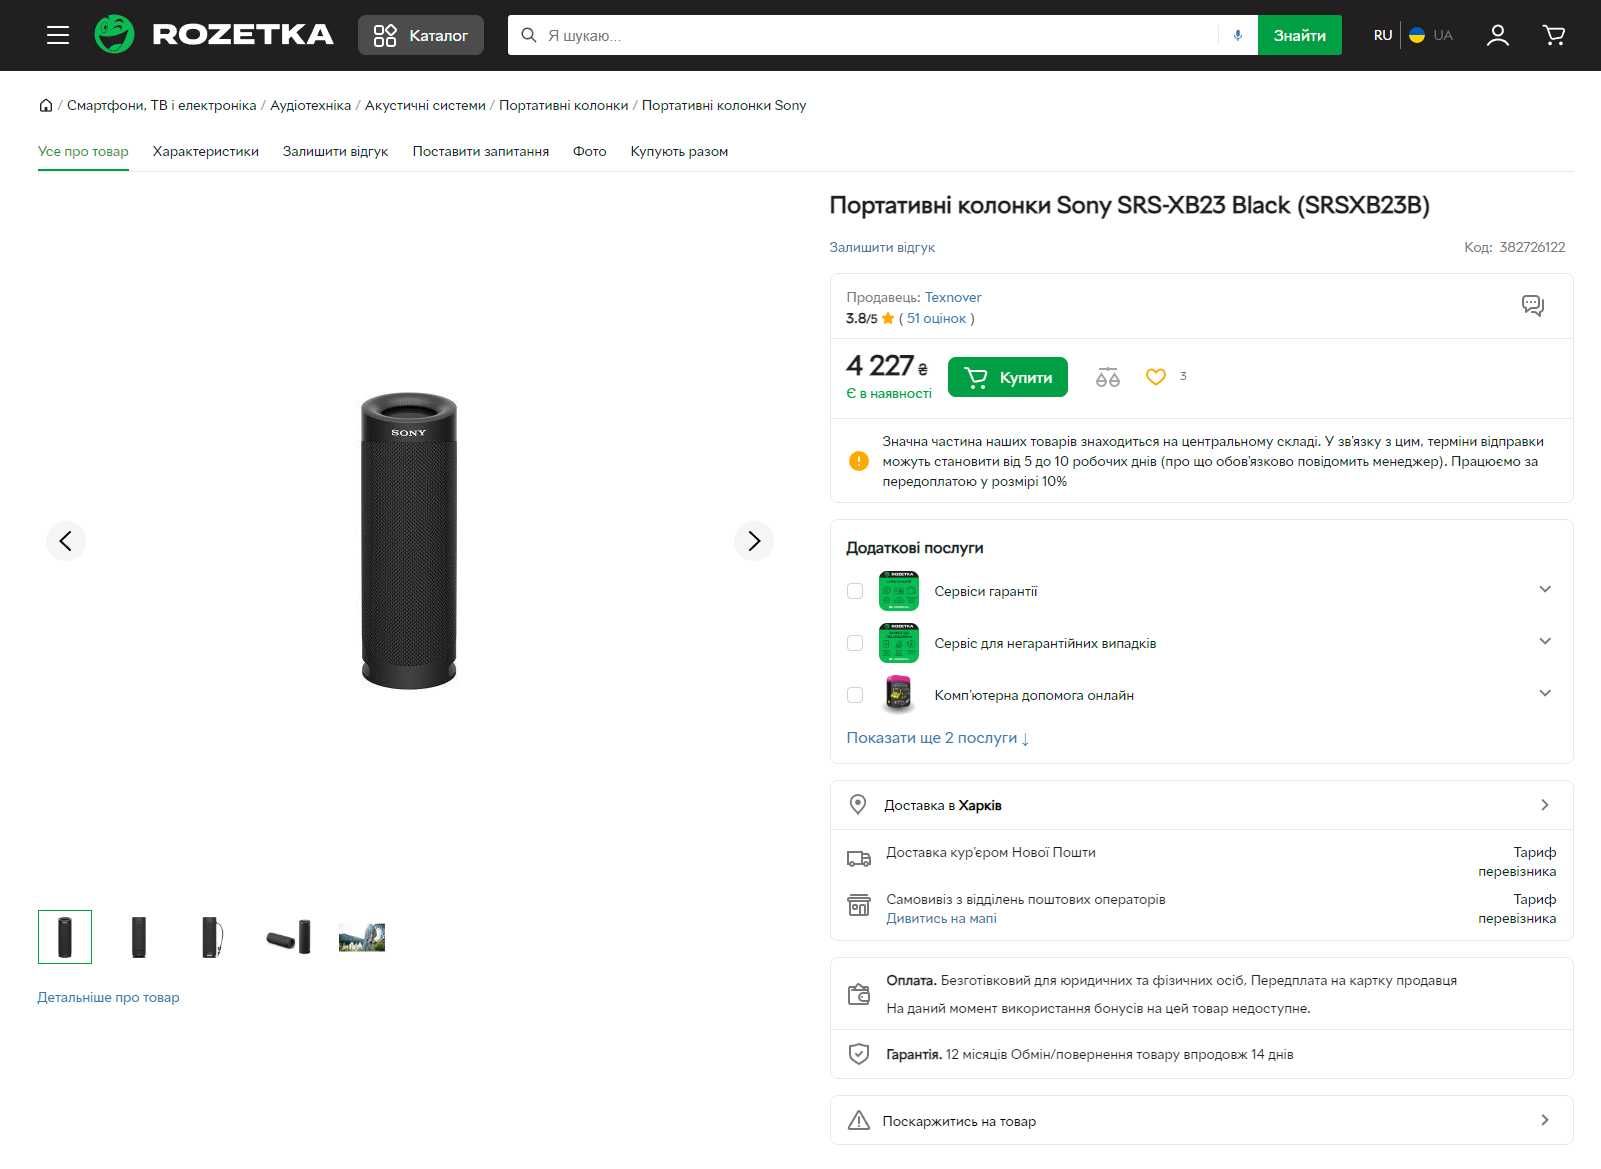Open seller Texnover link
Image resolution: width=1601 pixels, height=1169 pixels.
pyautogui.click(x=953, y=297)
